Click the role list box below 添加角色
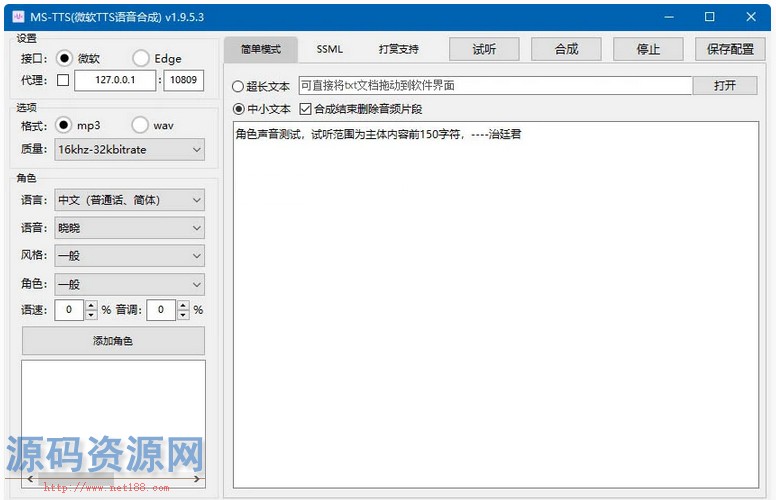This screenshot has height=500, width=776. point(113,424)
